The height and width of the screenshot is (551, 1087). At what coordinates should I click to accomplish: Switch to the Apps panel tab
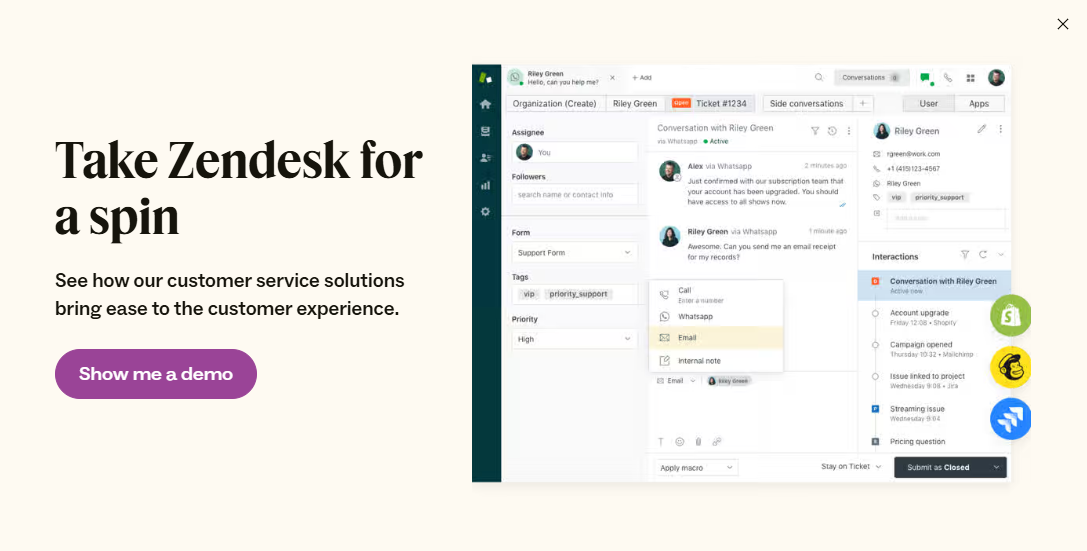[979, 103]
